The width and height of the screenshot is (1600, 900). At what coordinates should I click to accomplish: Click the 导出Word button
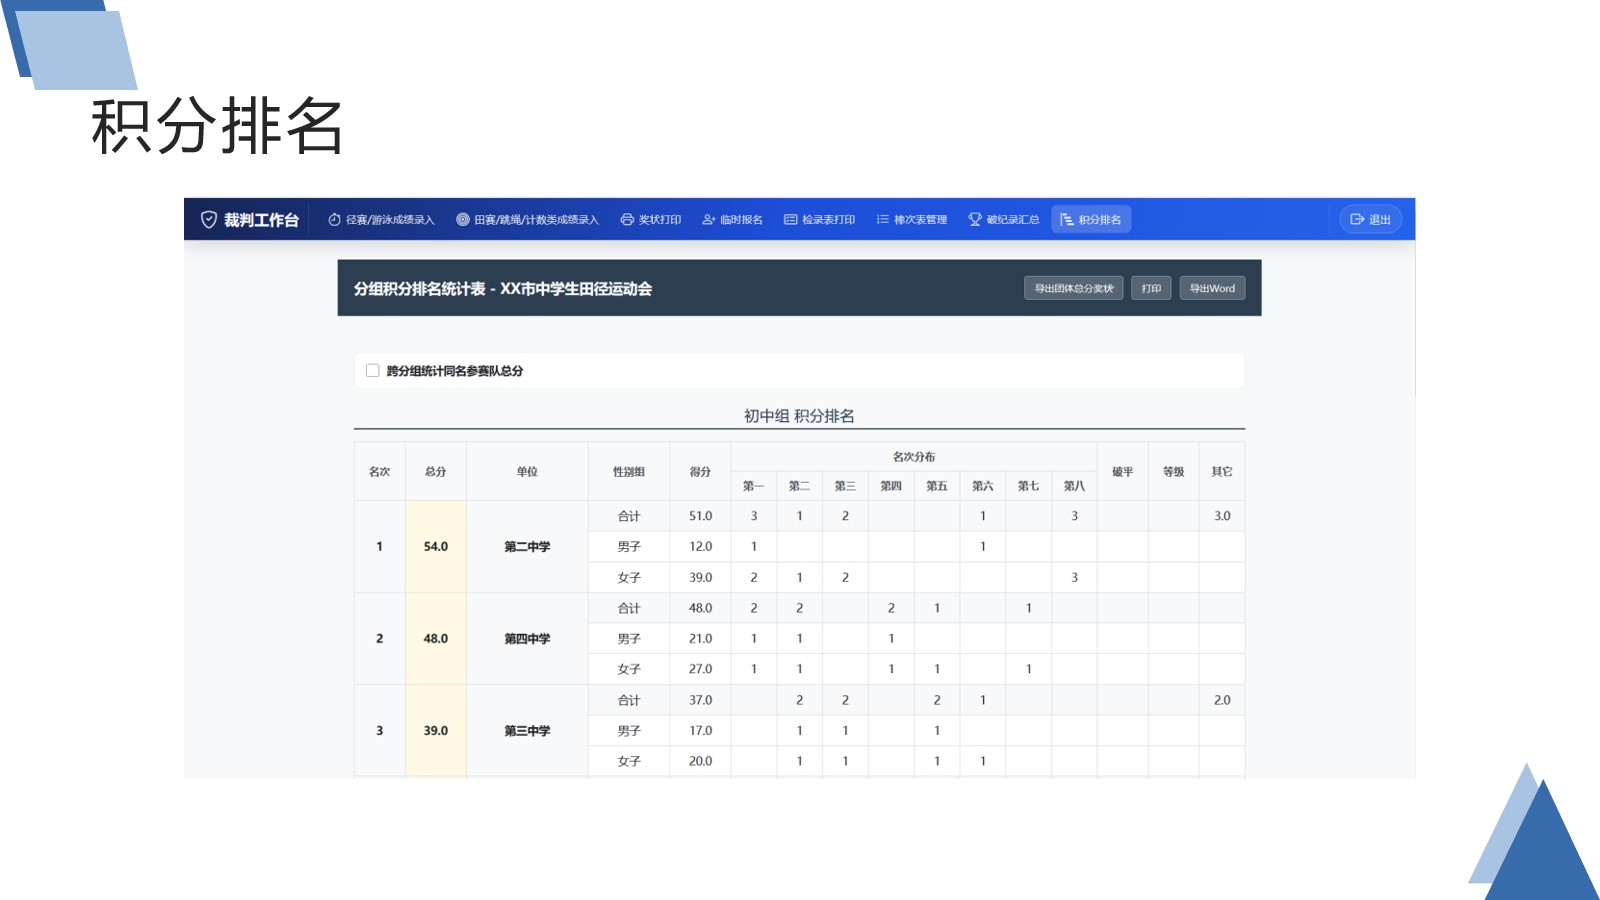click(x=1212, y=288)
